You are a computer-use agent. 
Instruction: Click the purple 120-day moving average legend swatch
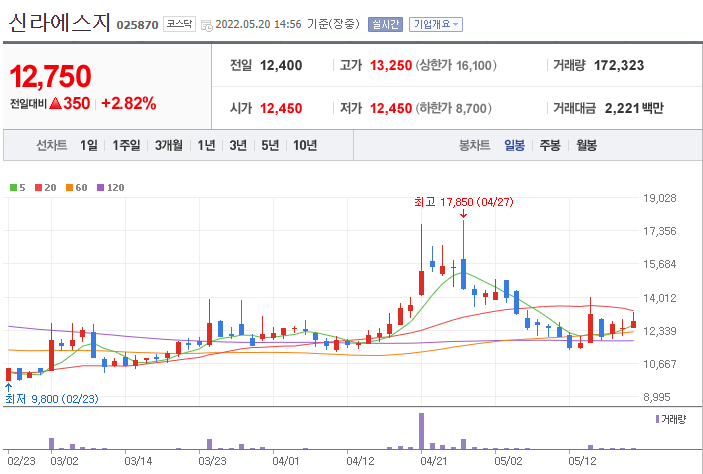[100, 187]
